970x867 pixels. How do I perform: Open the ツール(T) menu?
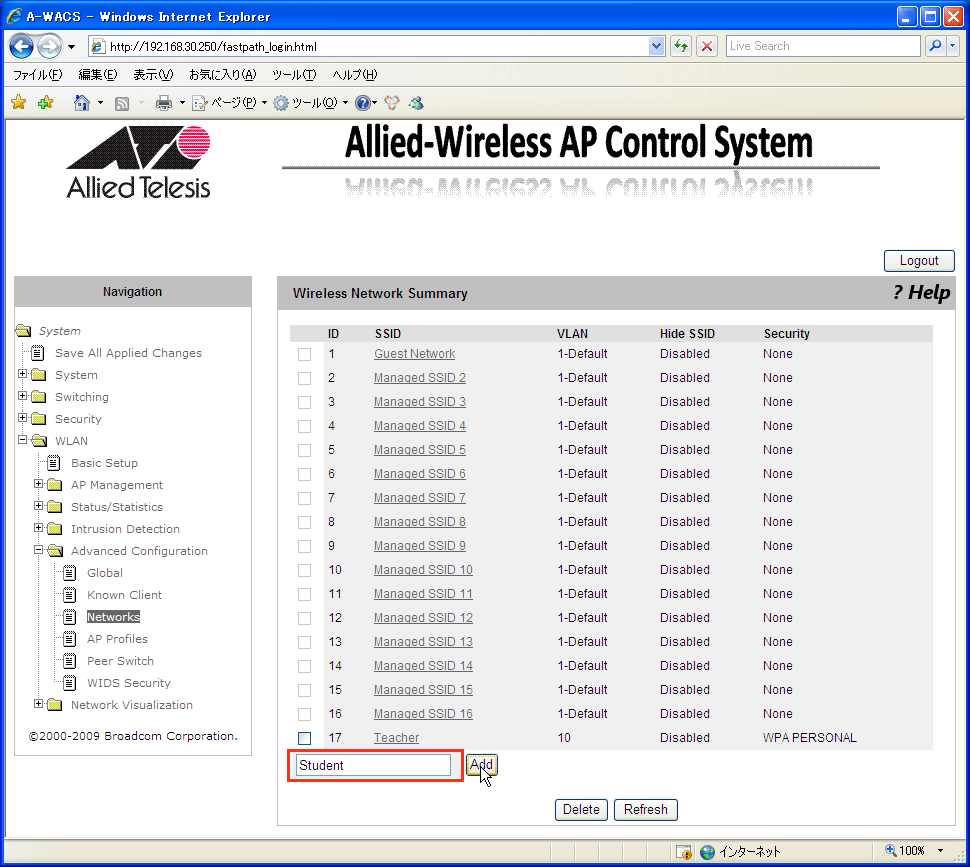(294, 75)
